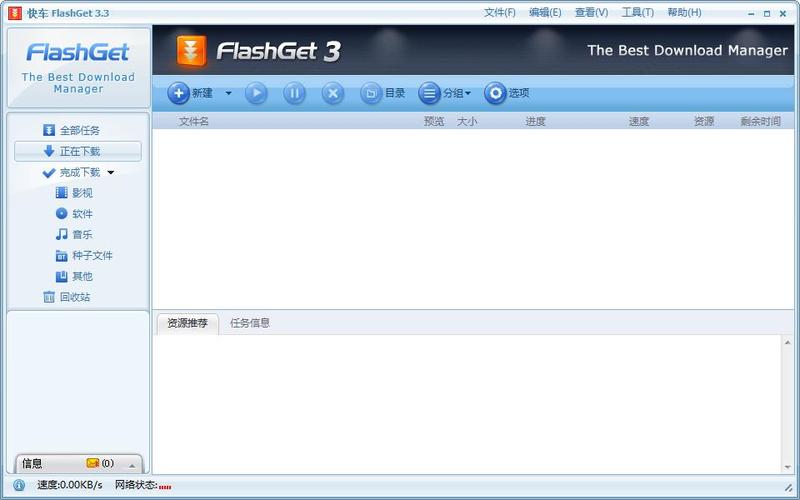Image resolution: width=800 pixels, height=500 pixels.
Task: Click the scrollbar up arrow in bottom panel
Action: click(787, 342)
